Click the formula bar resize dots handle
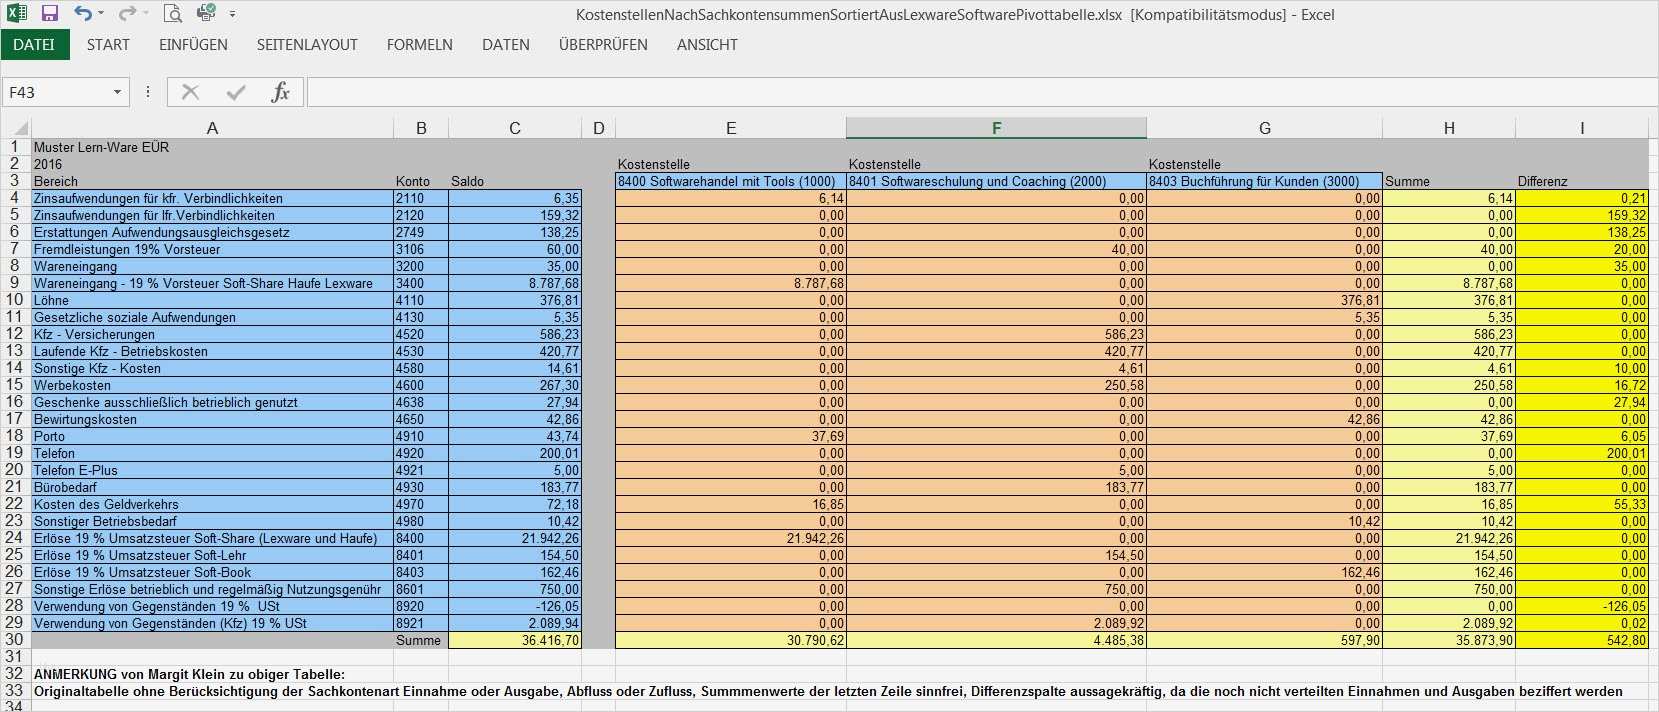 tap(148, 92)
